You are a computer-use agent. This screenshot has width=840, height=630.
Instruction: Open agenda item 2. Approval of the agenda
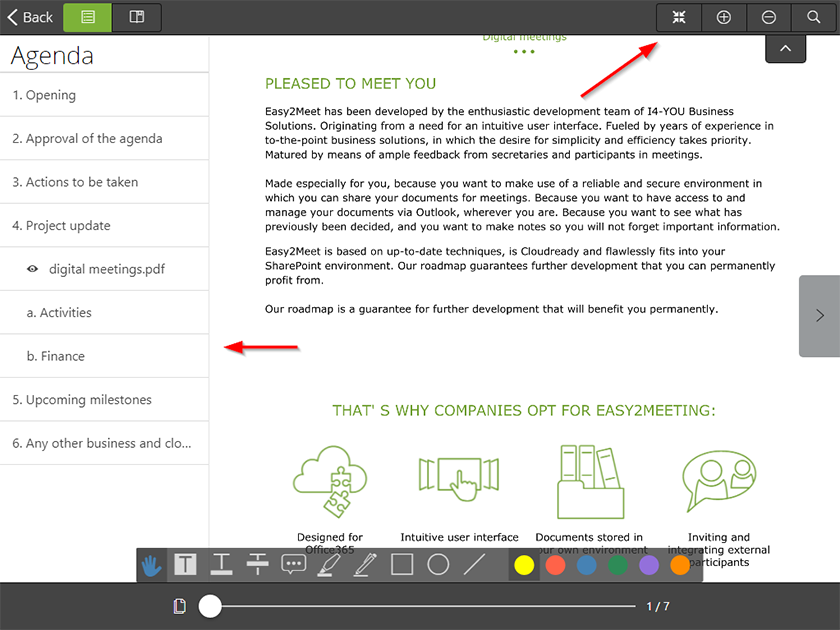[104, 138]
